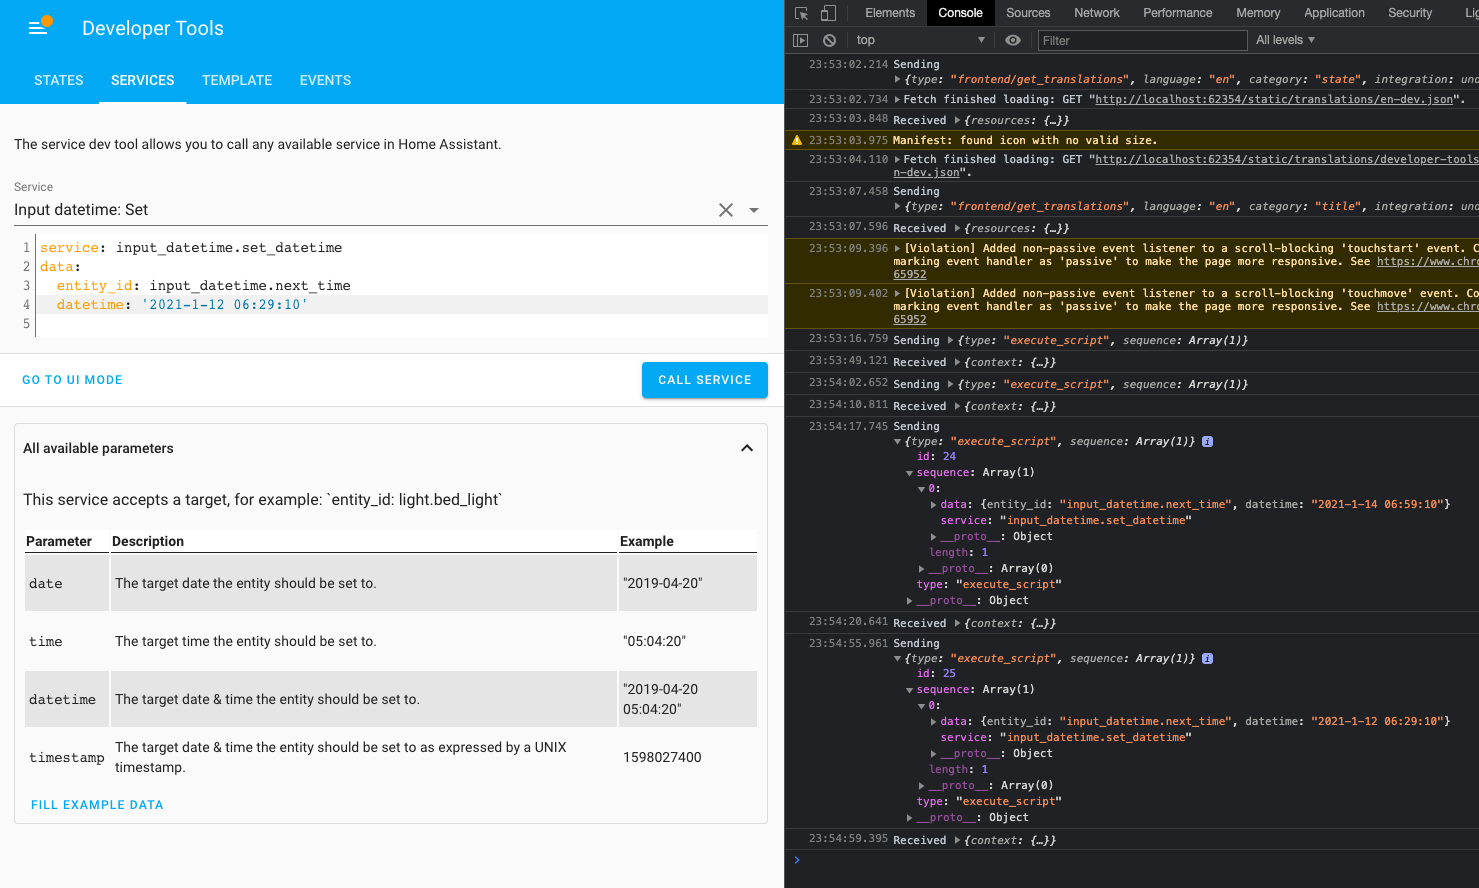This screenshot has height=888, width=1479.
Task: Open the Service field dropdown arrow
Action: click(x=755, y=210)
